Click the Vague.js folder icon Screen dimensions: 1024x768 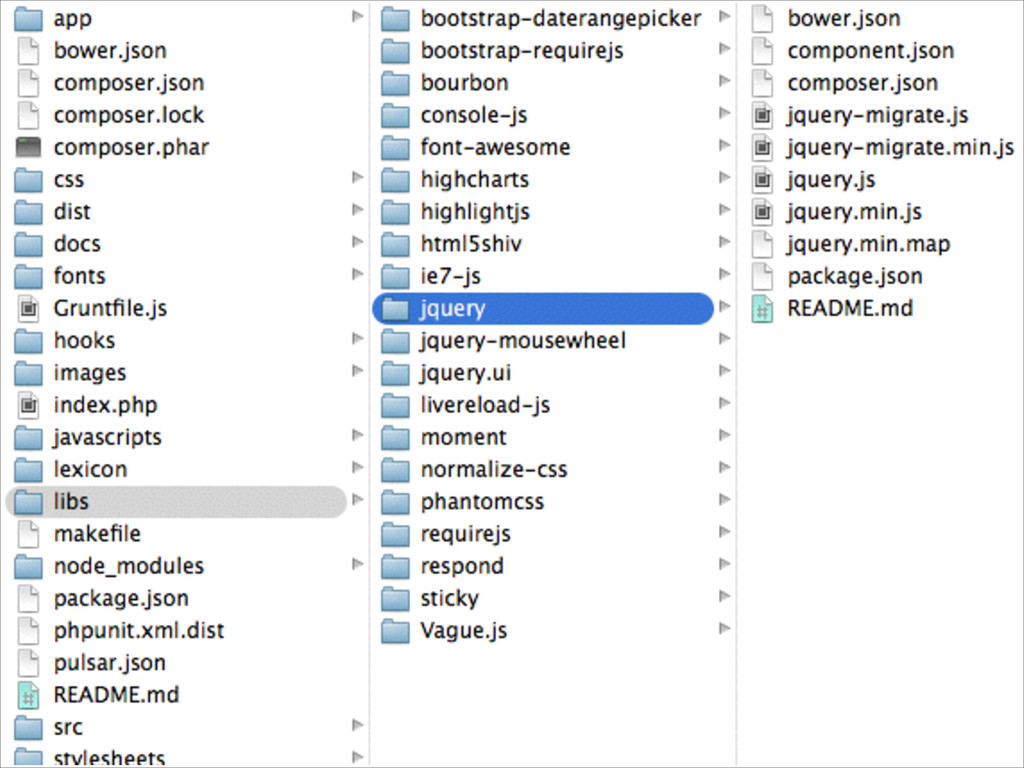click(x=395, y=631)
